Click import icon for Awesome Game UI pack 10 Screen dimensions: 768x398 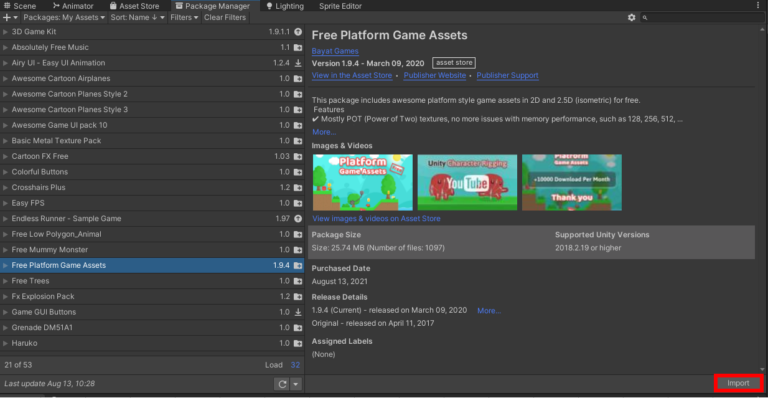(x=298, y=125)
